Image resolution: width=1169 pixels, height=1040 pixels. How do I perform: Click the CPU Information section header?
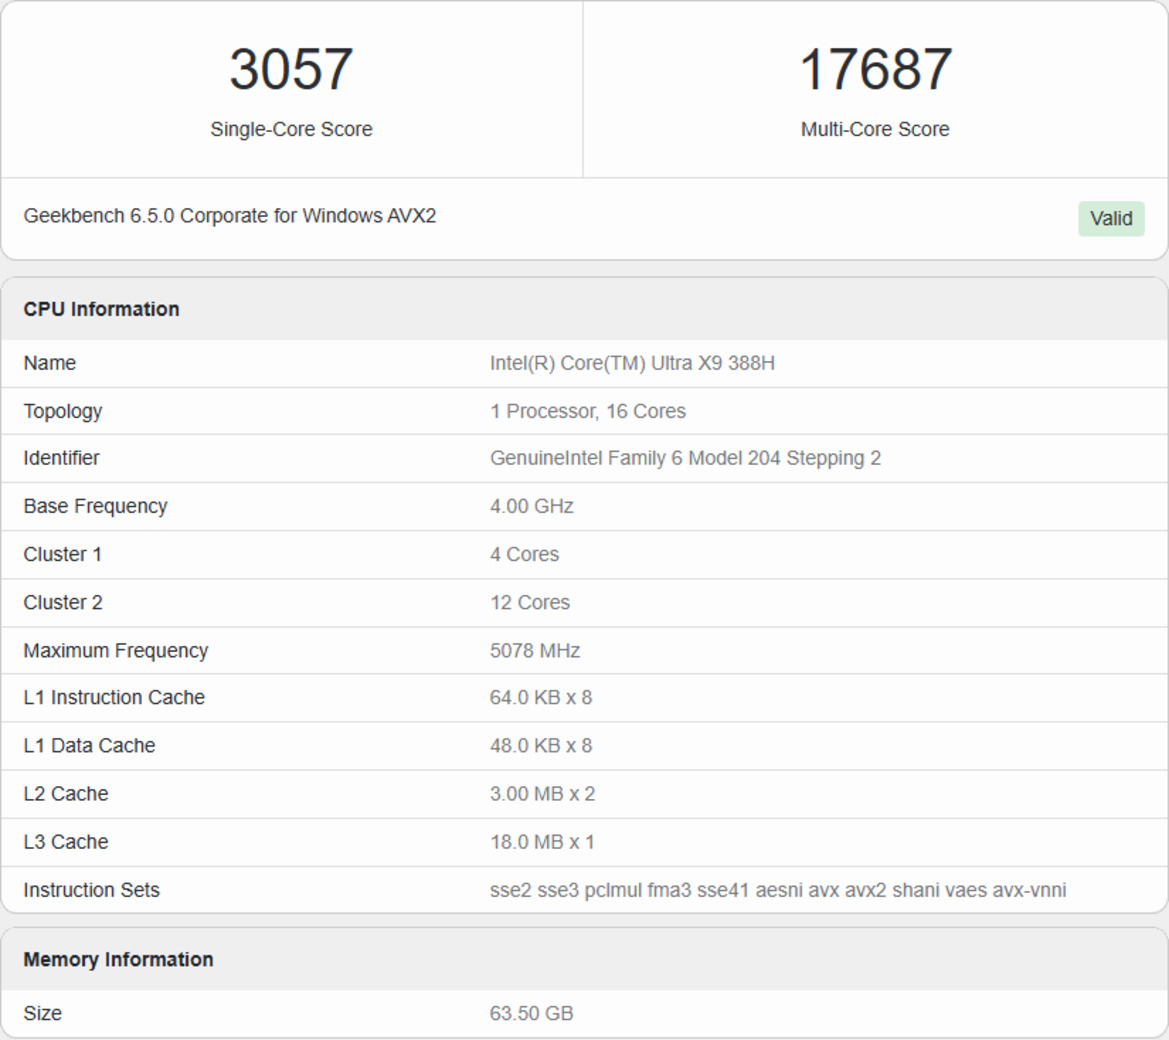pyautogui.click(x=101, y=309)
